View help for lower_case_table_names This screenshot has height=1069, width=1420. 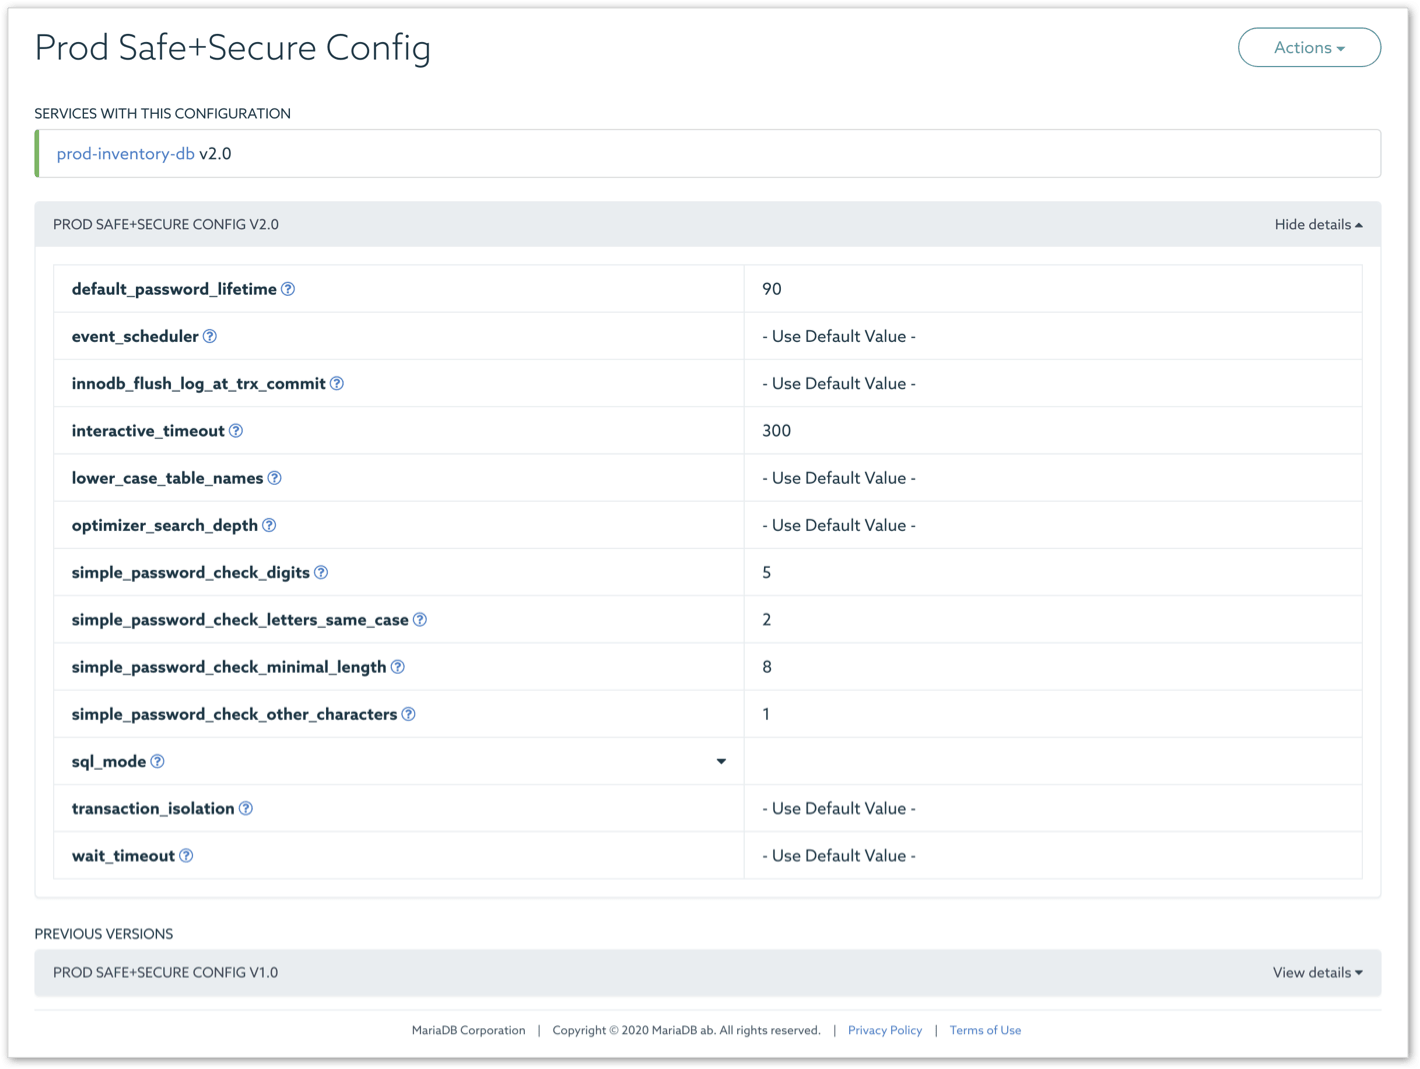tap(273, 477)
